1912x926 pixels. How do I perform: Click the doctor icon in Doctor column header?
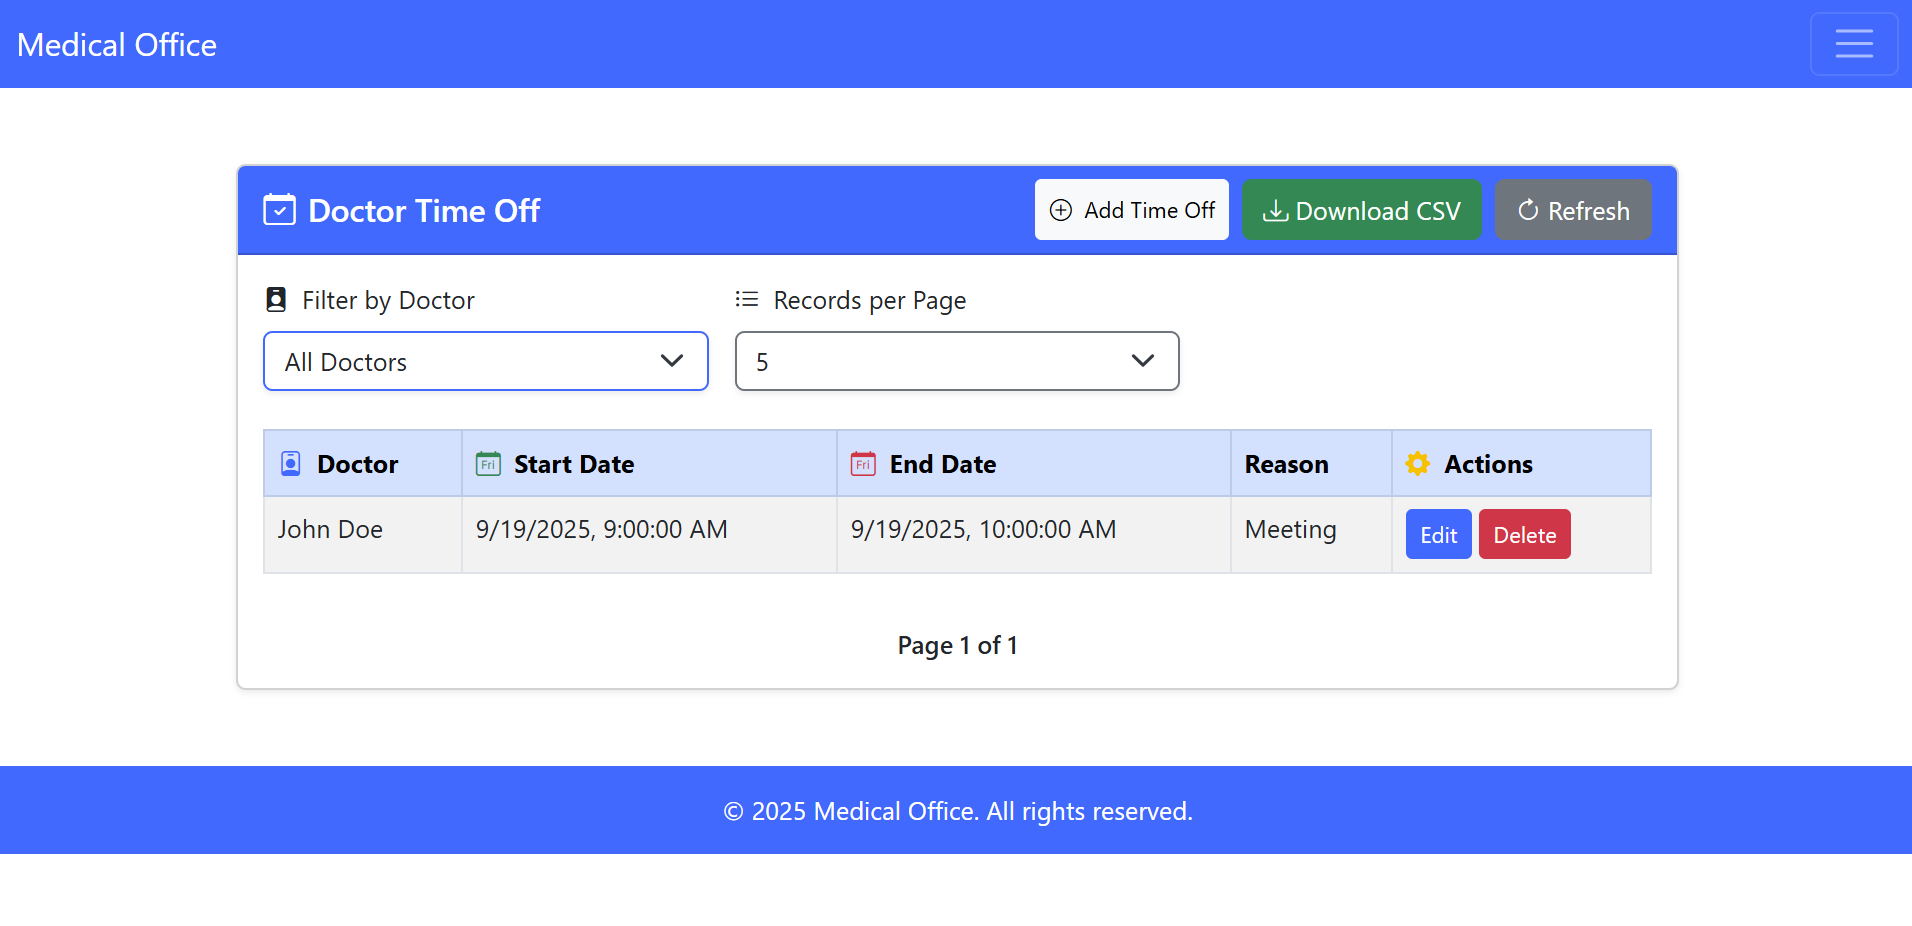tap(291, 464)
